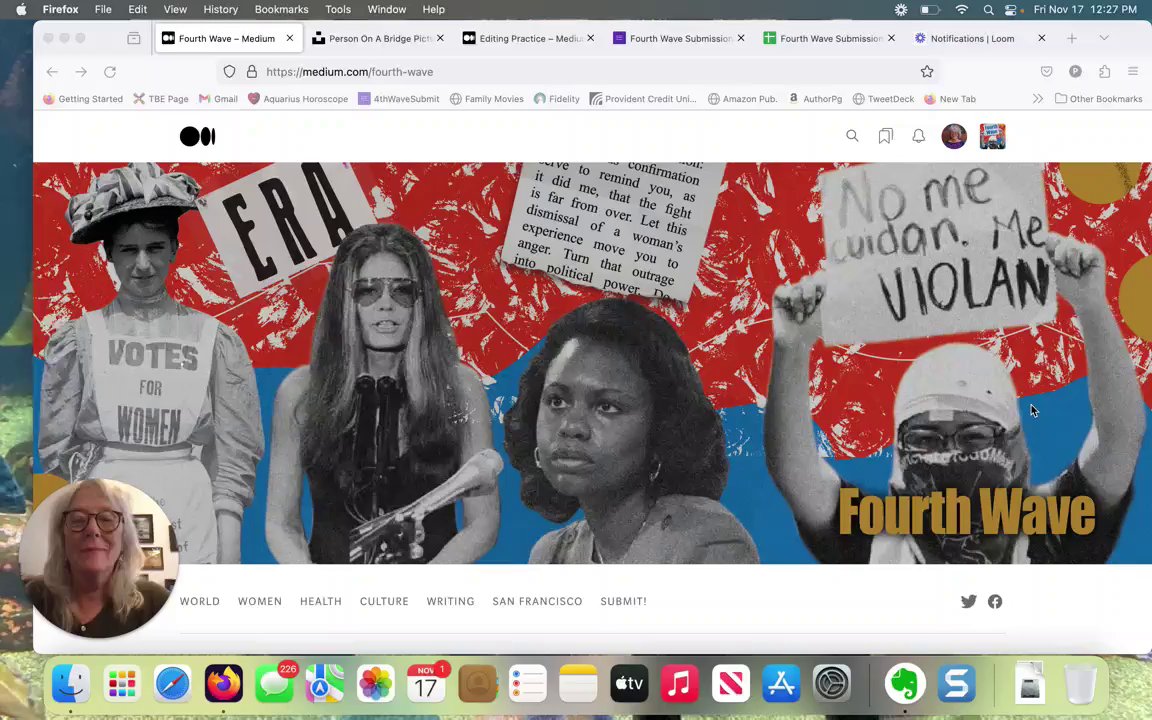Open Messages app in the dock
The image size is (1152, 720).
click(x=274, y=683)
